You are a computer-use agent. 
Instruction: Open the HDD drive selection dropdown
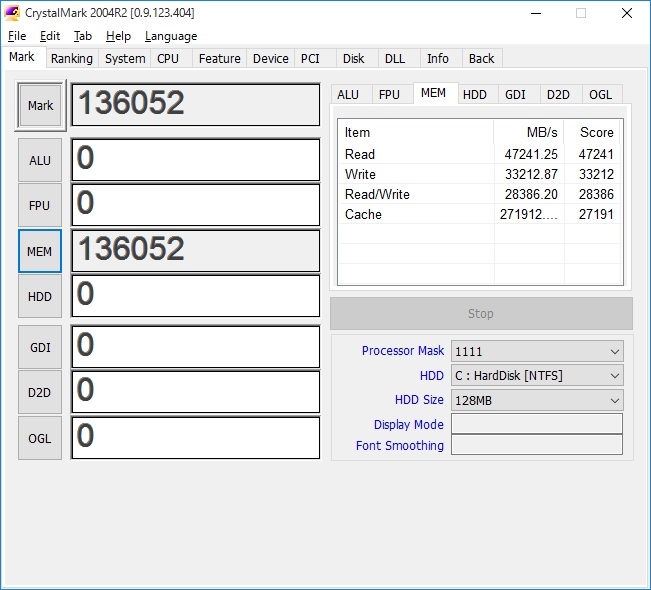pyautogui.click(x=536, y=375)
